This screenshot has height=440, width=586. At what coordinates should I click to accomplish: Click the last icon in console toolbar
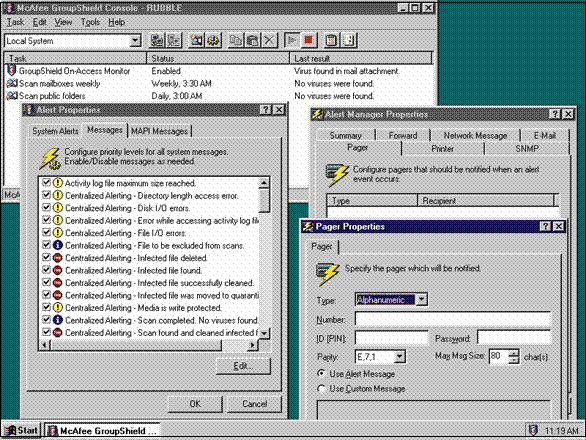click(x=349, y=40)
